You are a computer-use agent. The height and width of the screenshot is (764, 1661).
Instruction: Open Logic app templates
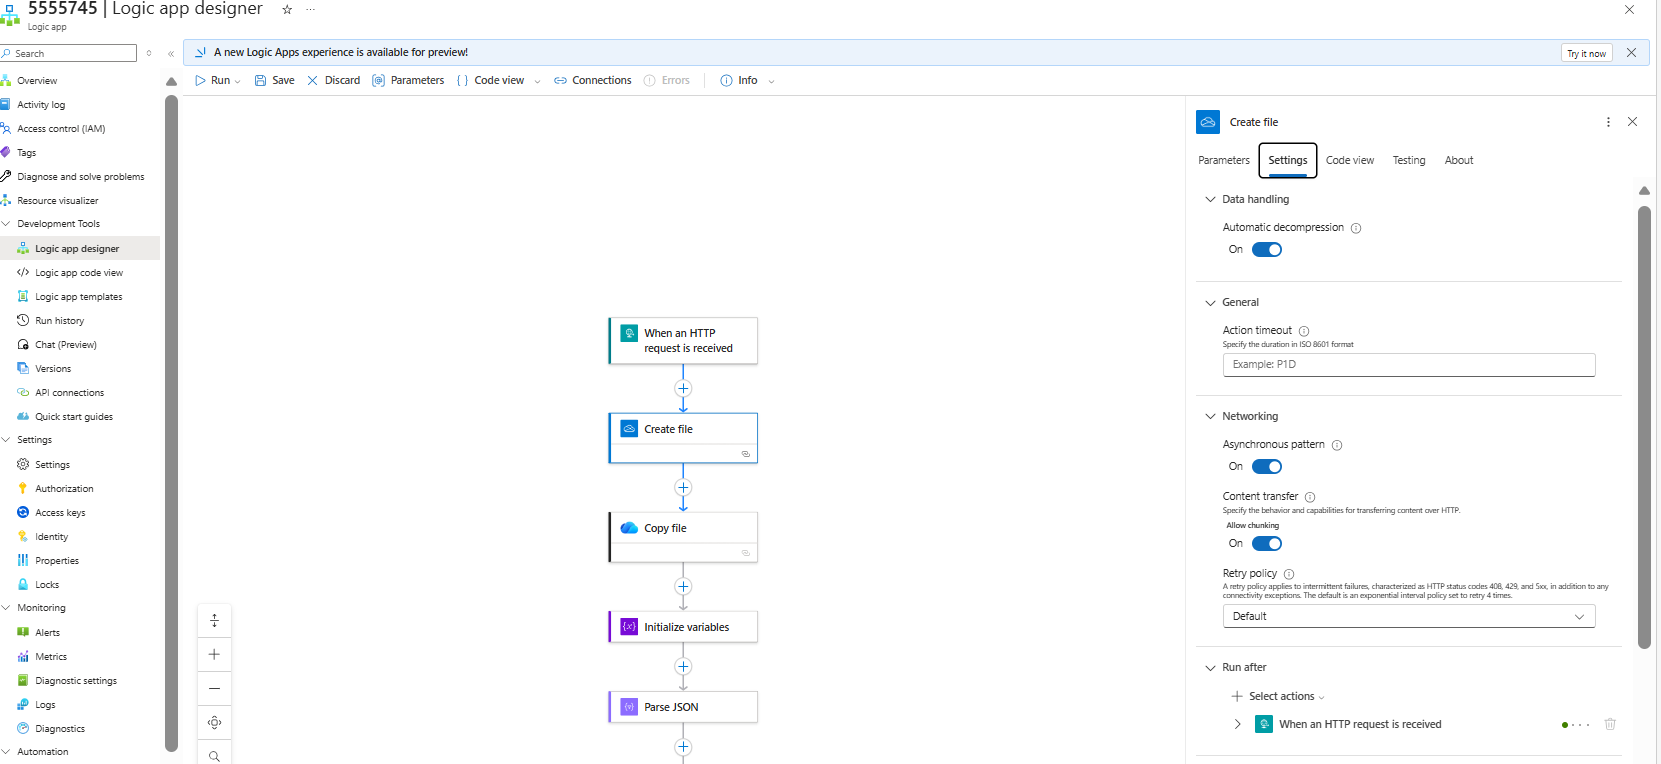click(80, 297)
